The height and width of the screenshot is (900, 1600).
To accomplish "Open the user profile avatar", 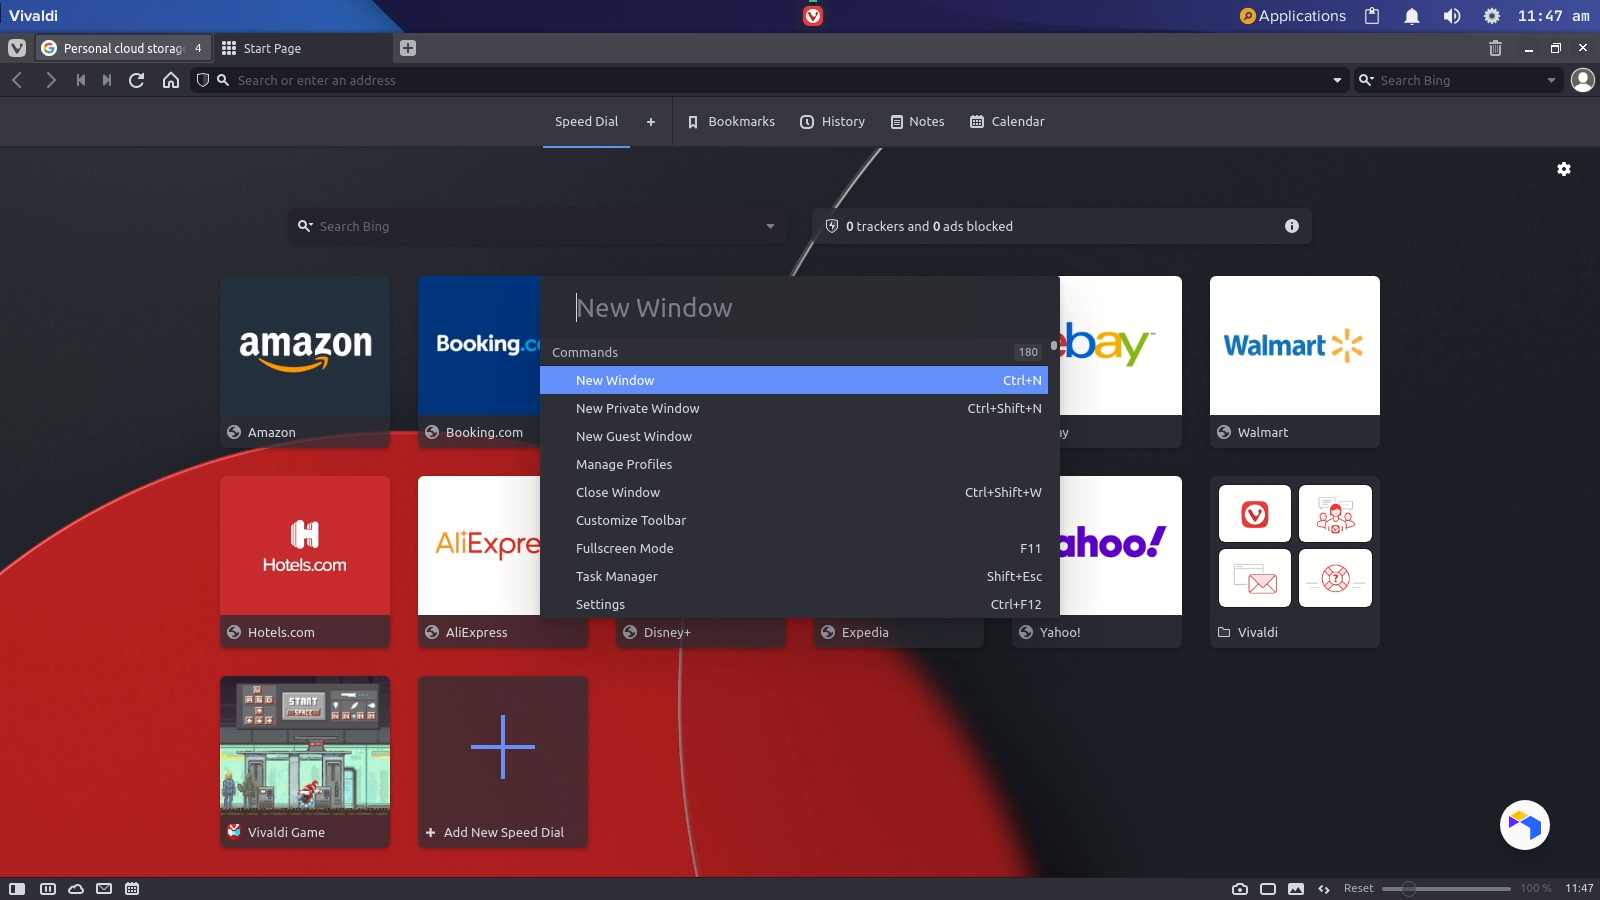I will point(1583,80).
